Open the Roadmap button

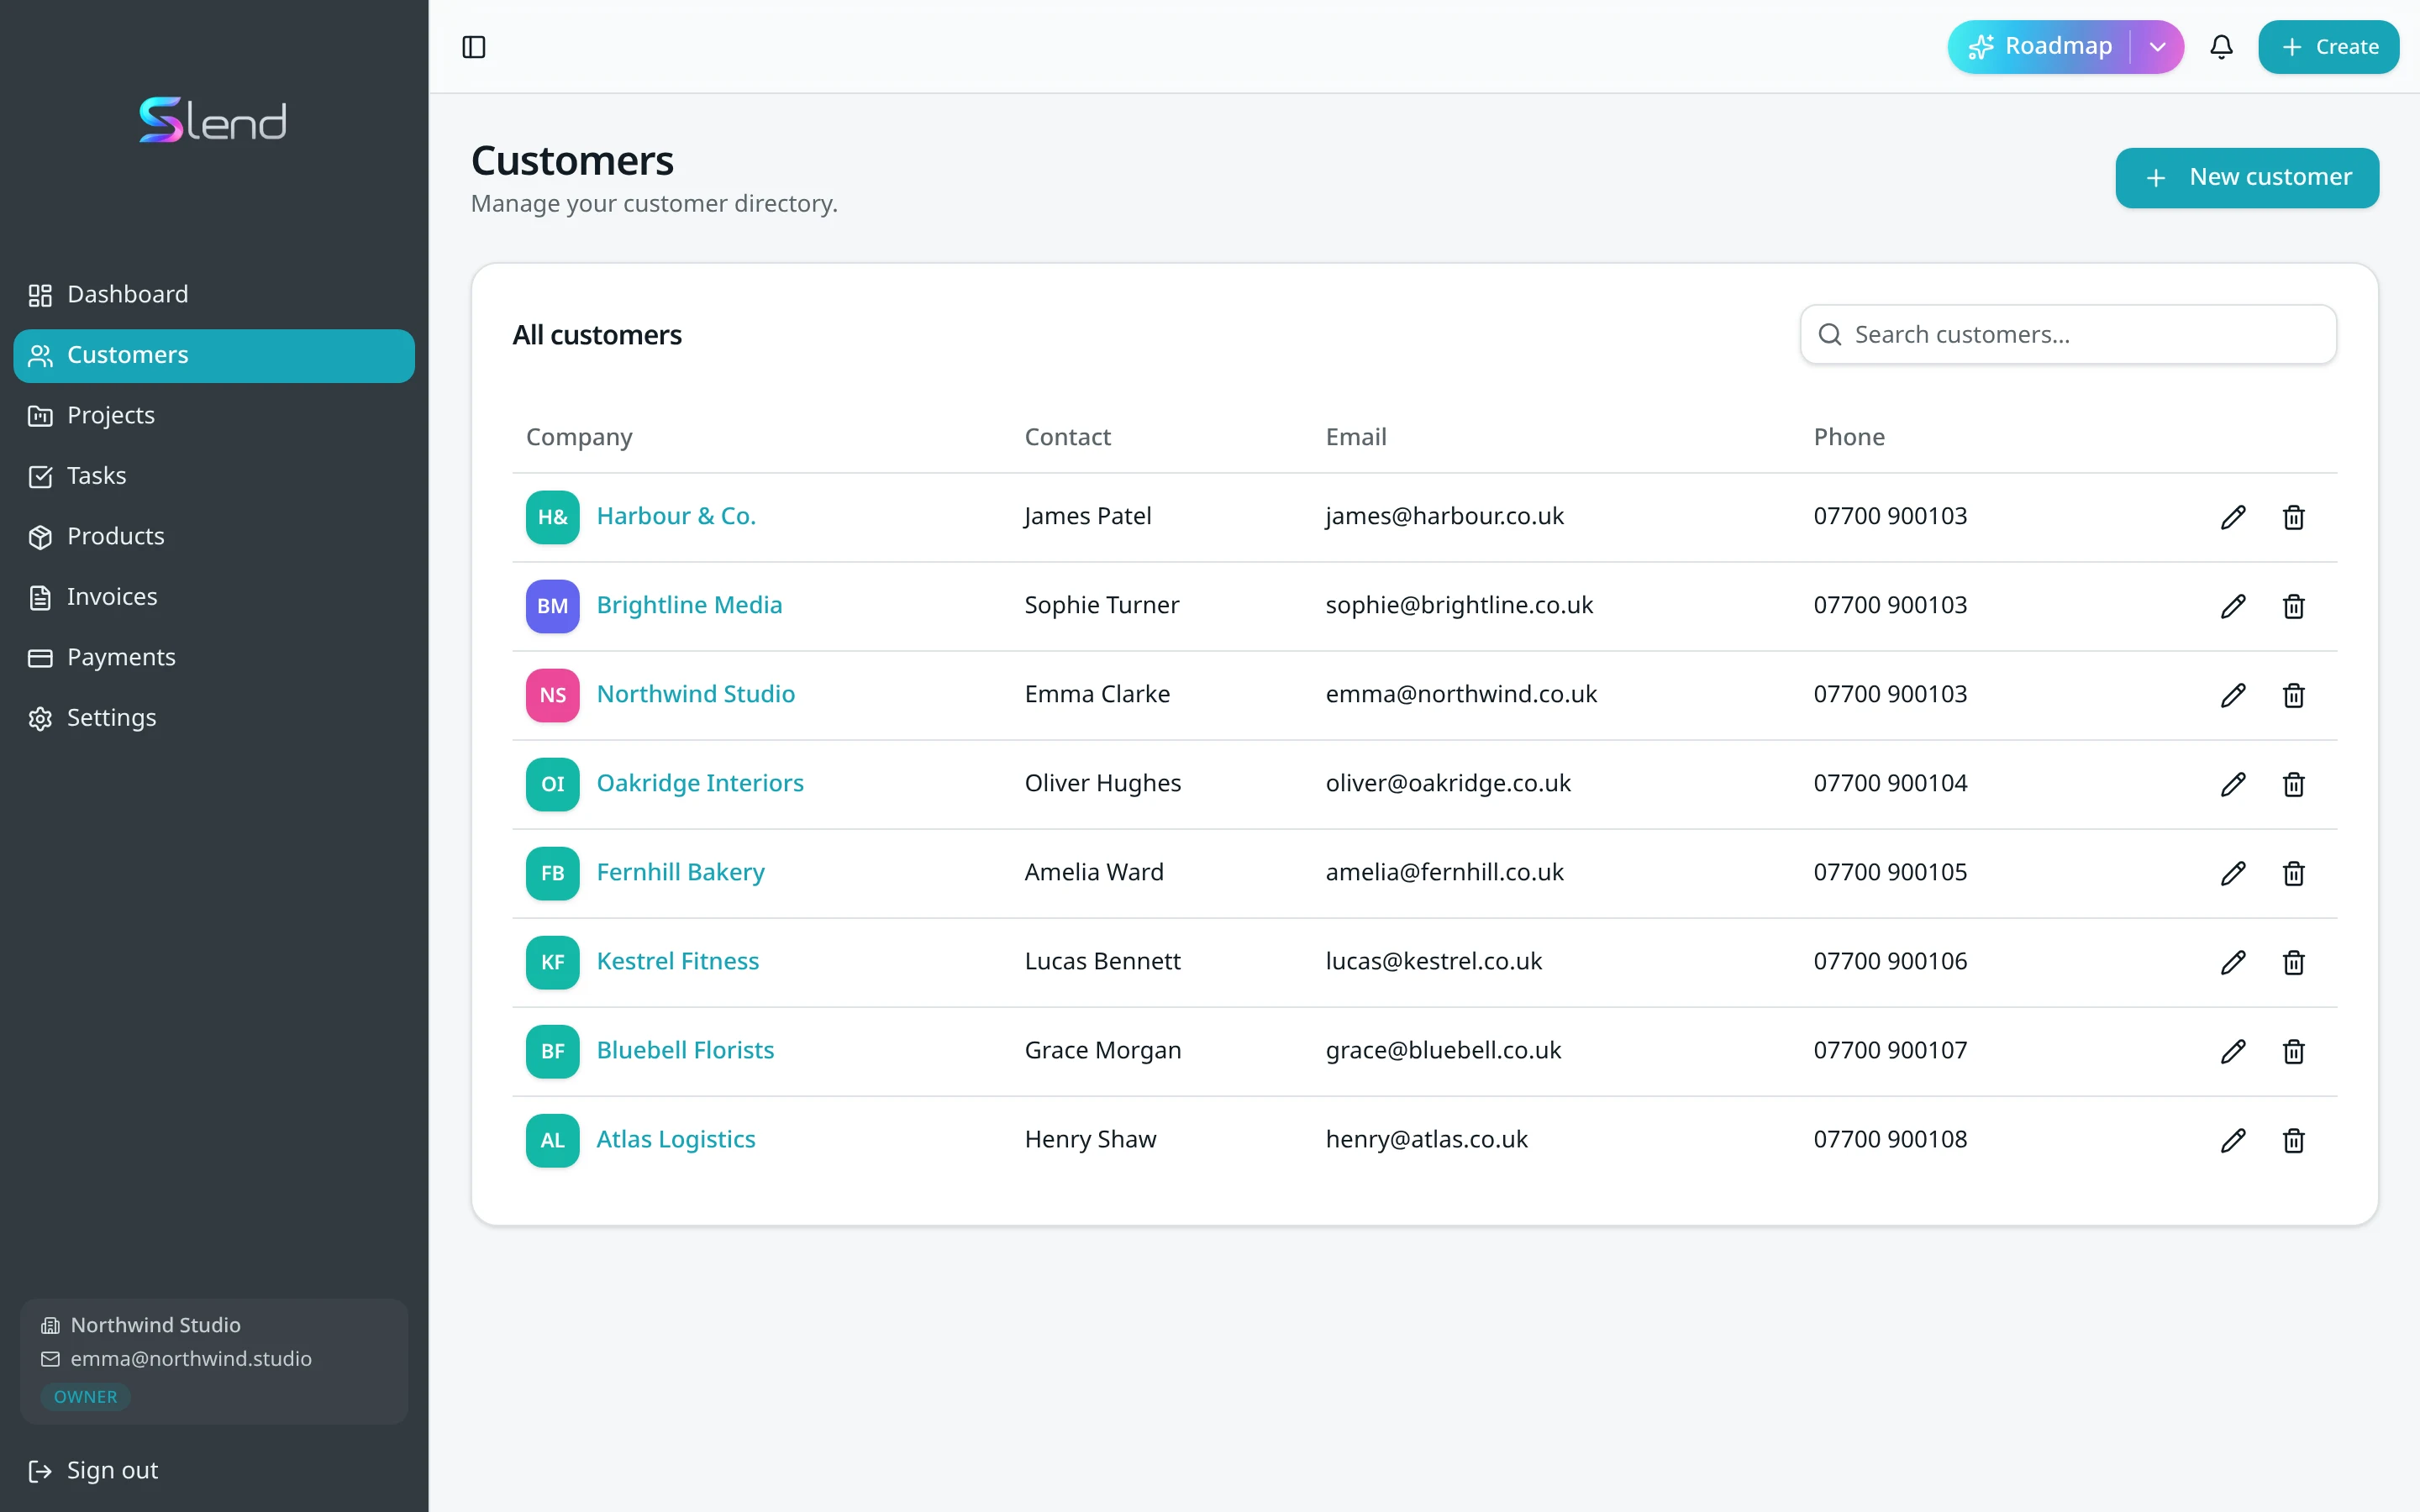coord(2039,47)
